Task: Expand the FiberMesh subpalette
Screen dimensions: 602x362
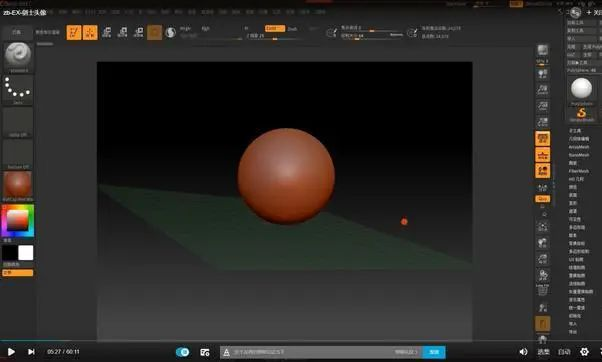Action: coord(579,171)
